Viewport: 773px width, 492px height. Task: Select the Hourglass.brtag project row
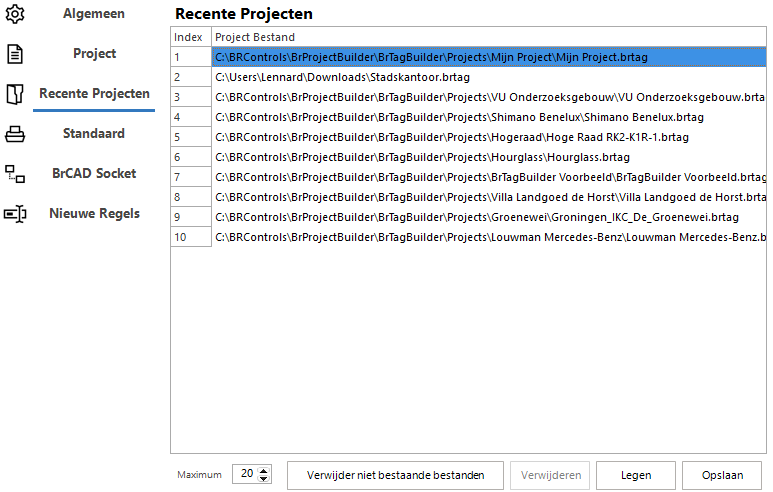click(x=489, y=157)
